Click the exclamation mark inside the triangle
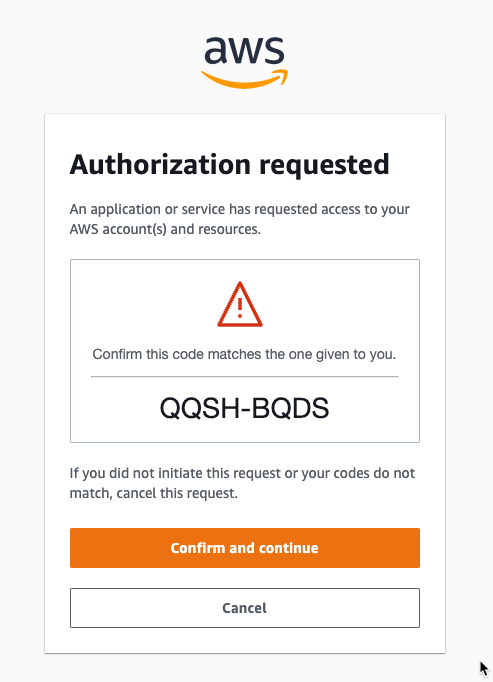The width and height of the screenshot is (493, 682). 240,305
